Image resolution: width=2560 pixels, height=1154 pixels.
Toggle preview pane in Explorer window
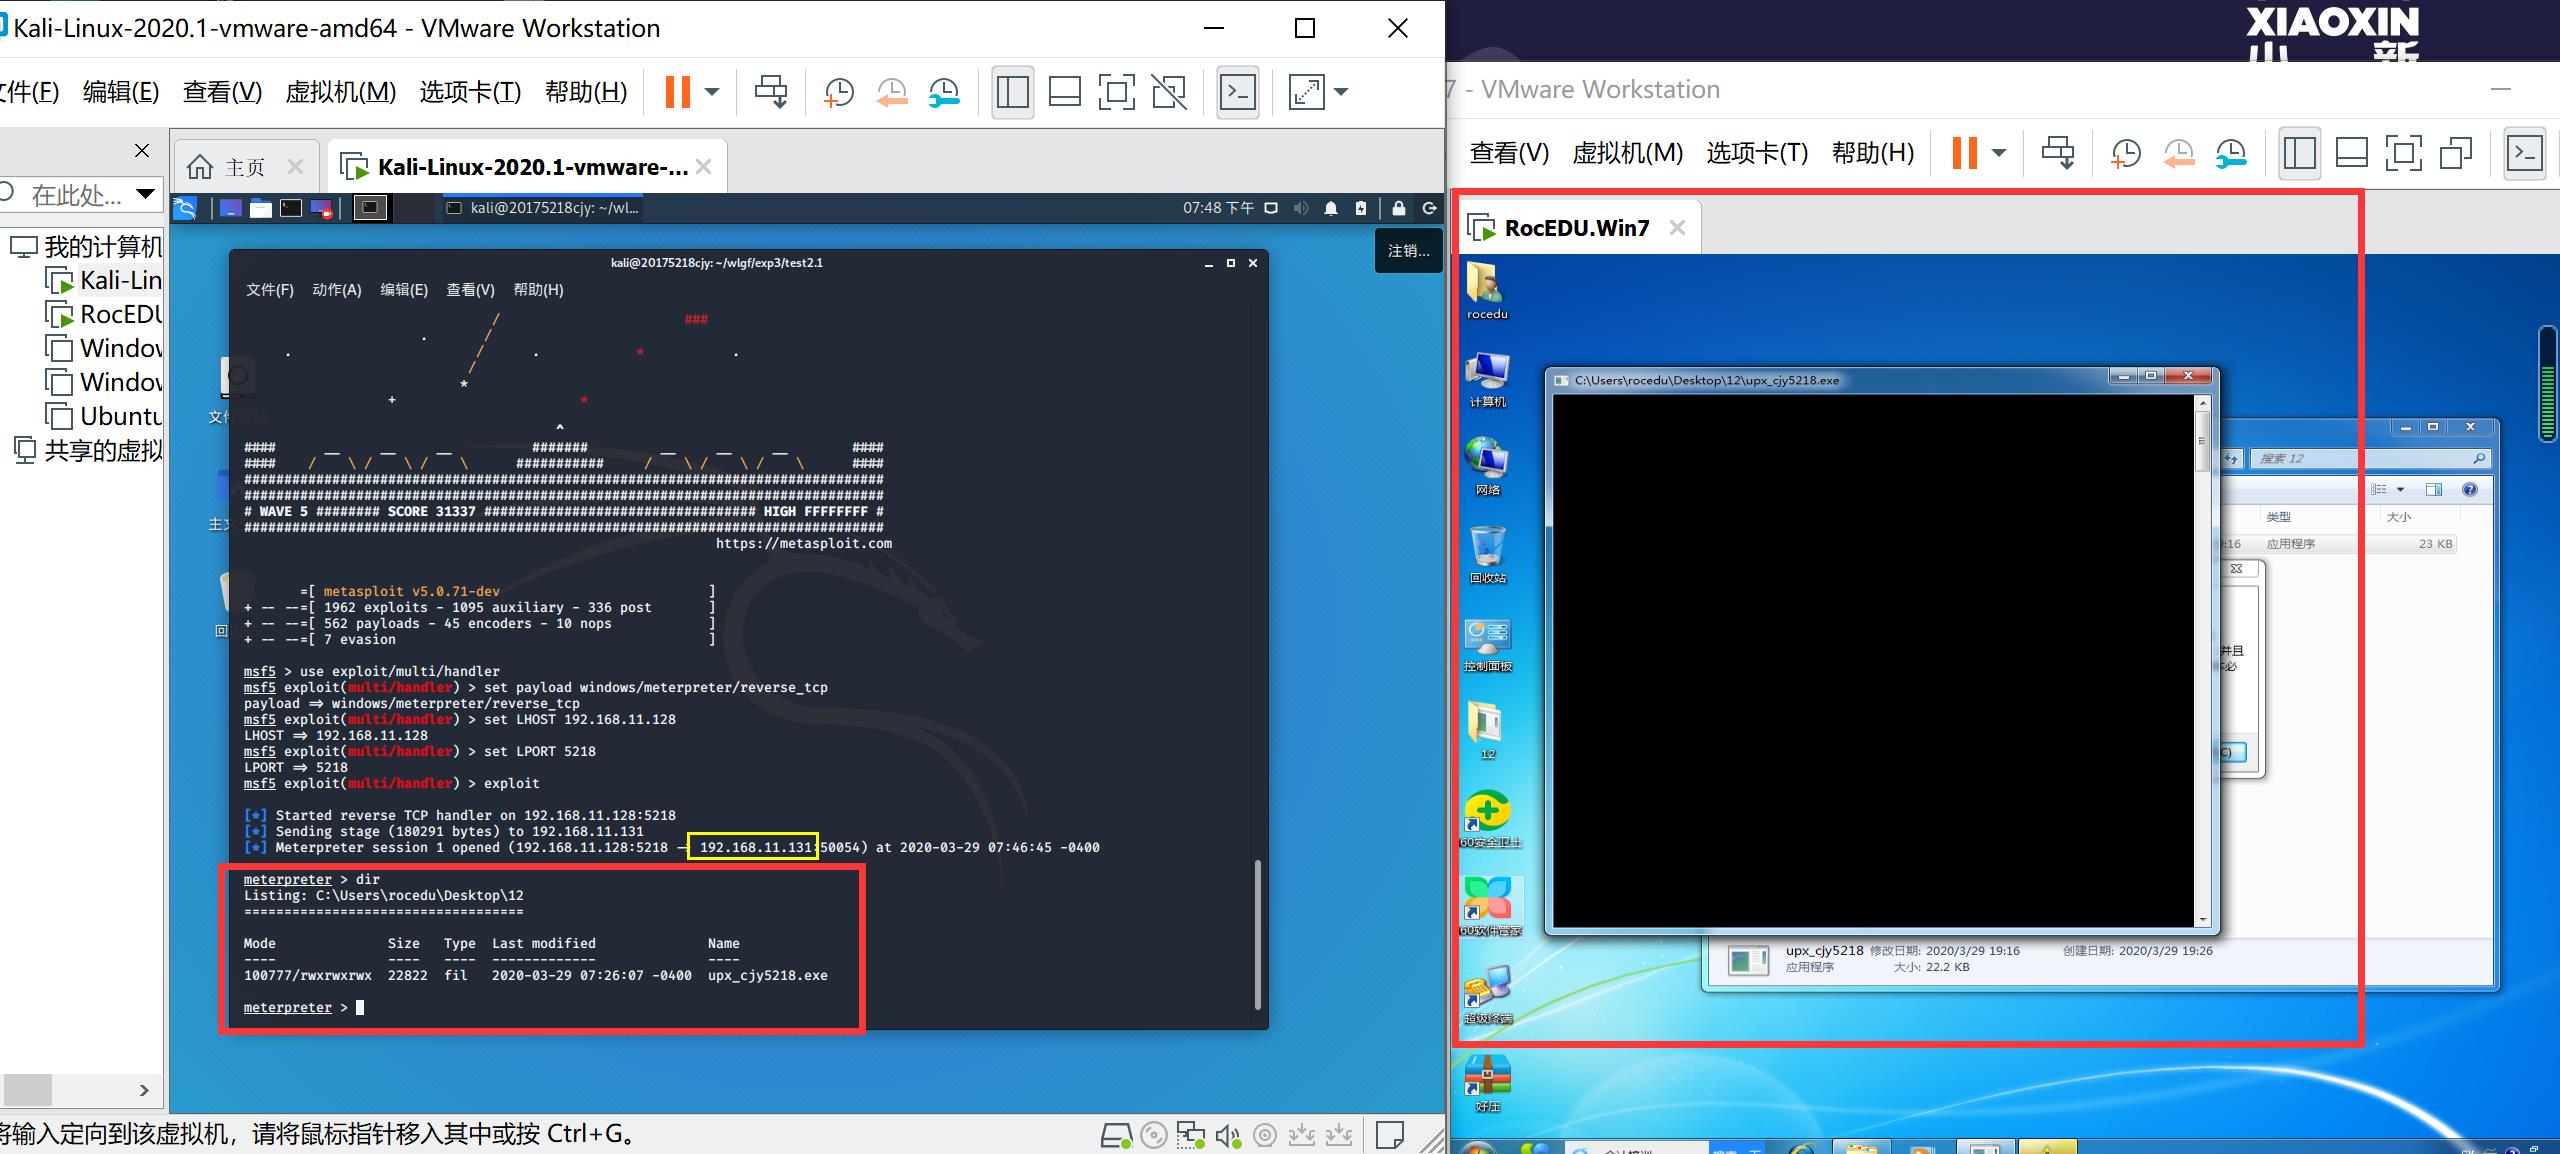(x=2434, y=489)
